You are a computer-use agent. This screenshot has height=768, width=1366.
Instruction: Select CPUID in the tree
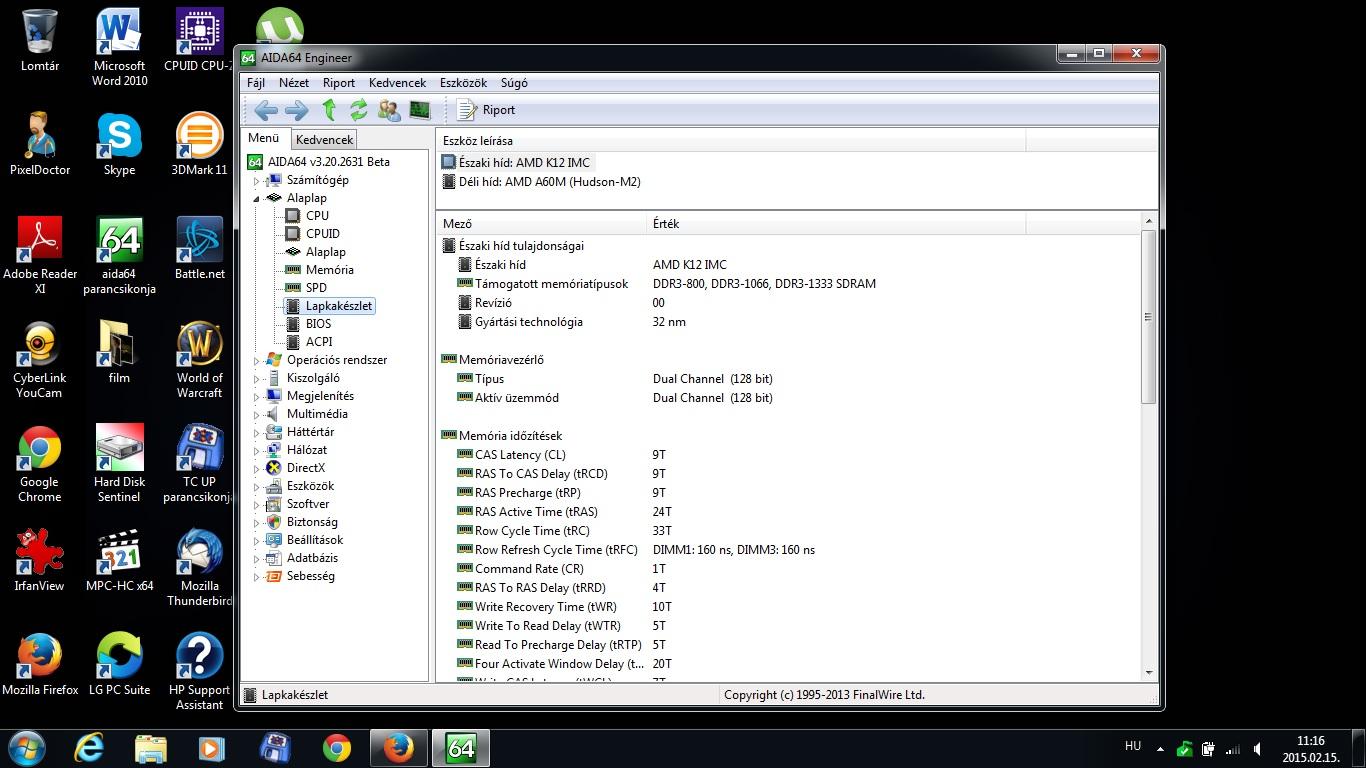coord(323,234)
